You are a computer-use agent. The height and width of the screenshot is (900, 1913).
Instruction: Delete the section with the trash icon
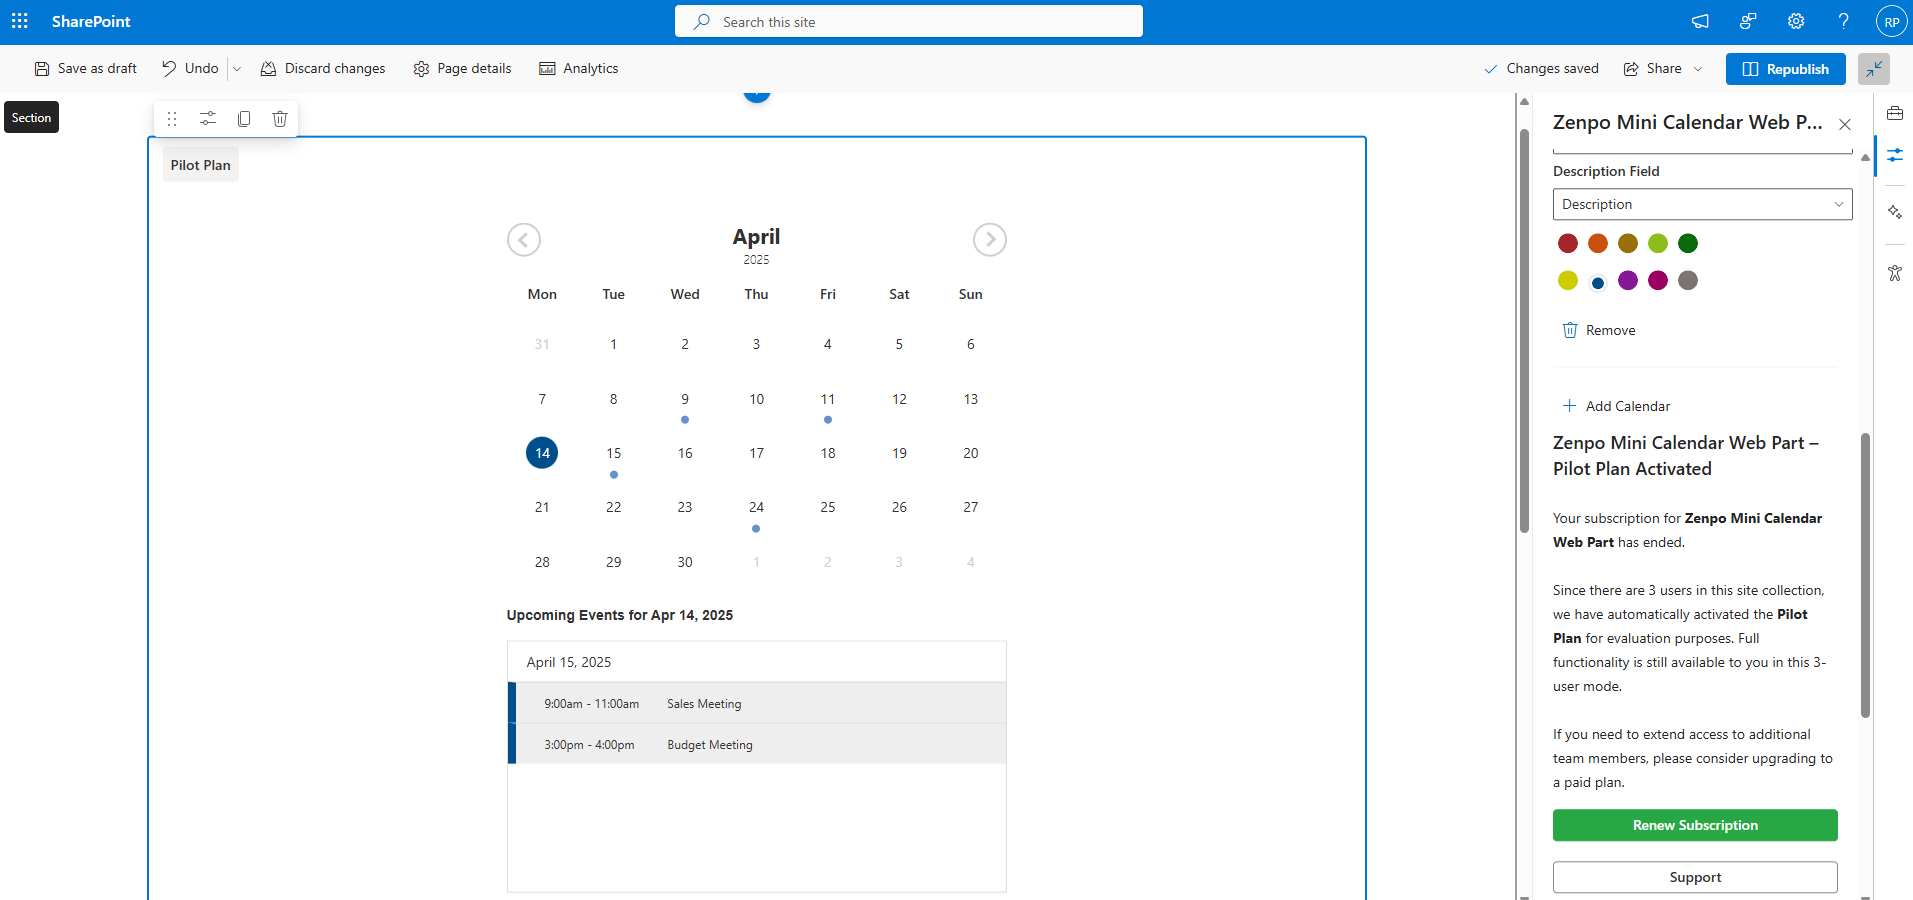[x=280, y=119]
